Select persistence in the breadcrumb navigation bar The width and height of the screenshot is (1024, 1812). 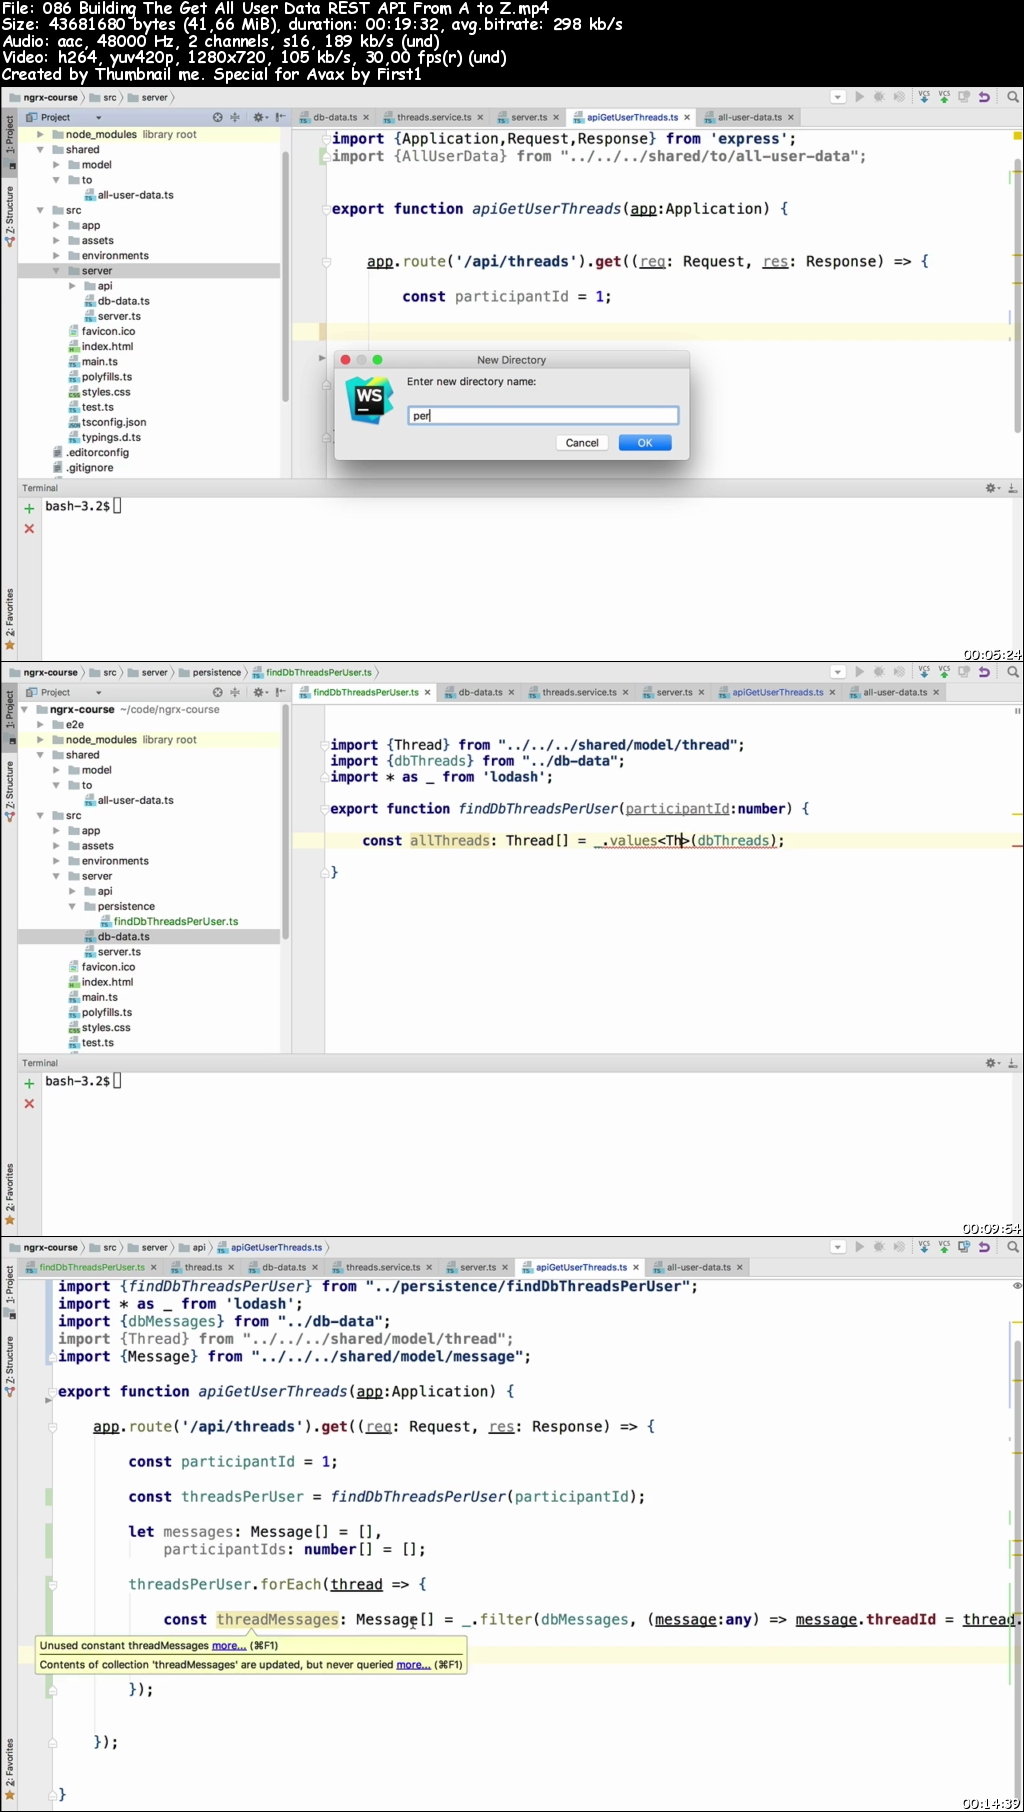(216, 673)
